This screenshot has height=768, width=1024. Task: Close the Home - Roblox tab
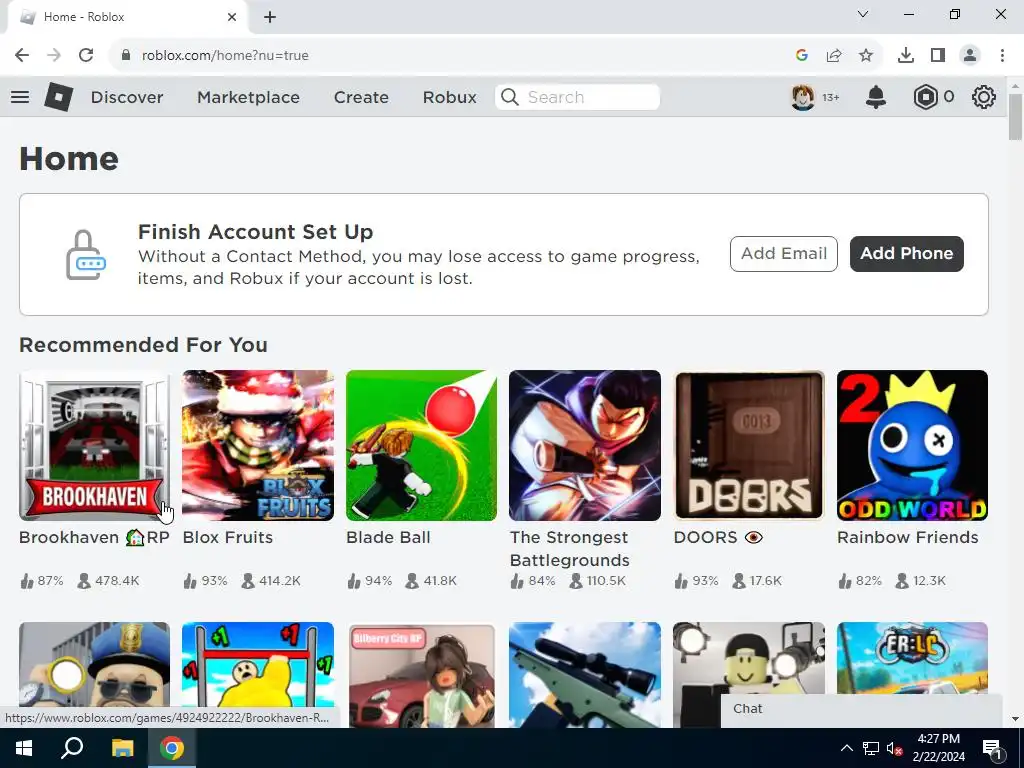tap(232, 17)
